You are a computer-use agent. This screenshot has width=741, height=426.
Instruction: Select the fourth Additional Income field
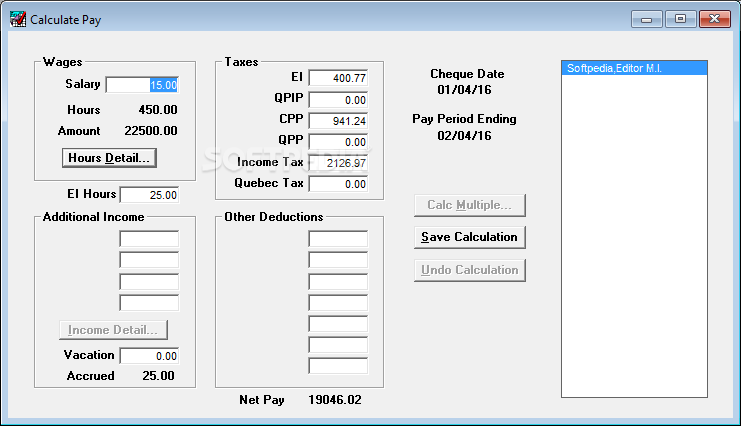pyautogui.click(x=149, y=303)
